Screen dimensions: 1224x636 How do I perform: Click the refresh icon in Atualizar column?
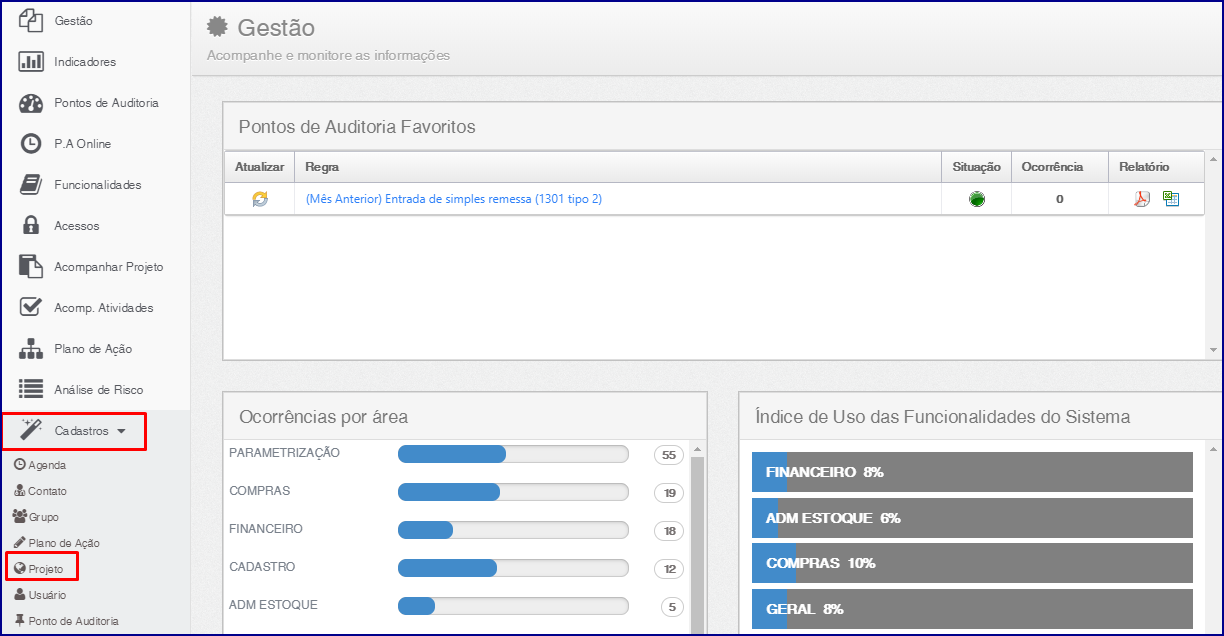point(260,199)
